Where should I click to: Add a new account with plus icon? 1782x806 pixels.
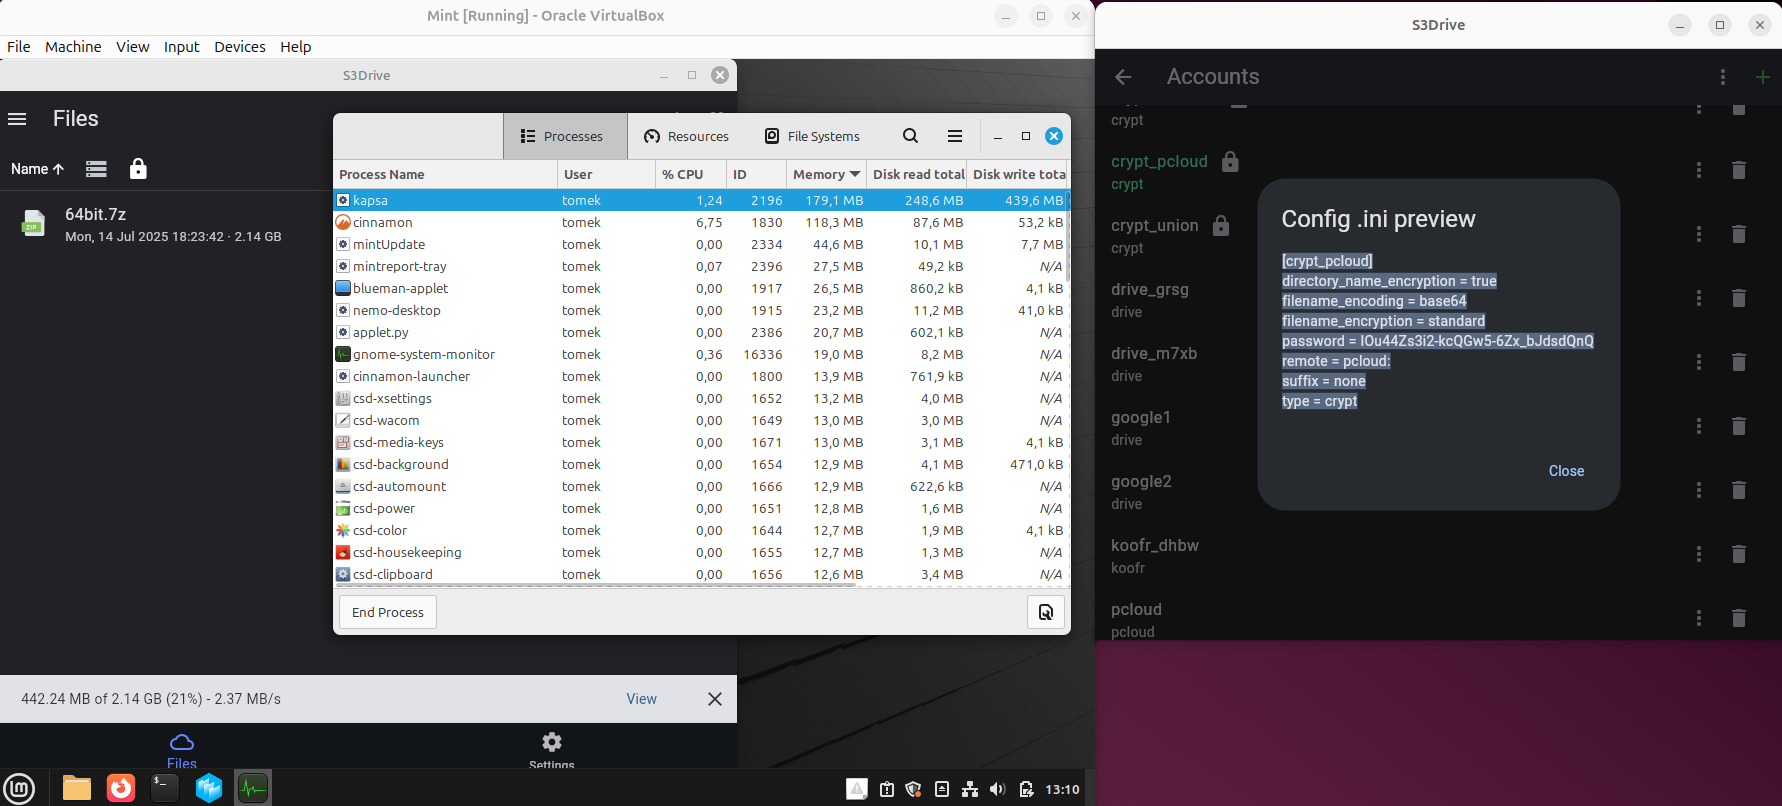(x=1762, y=77)
